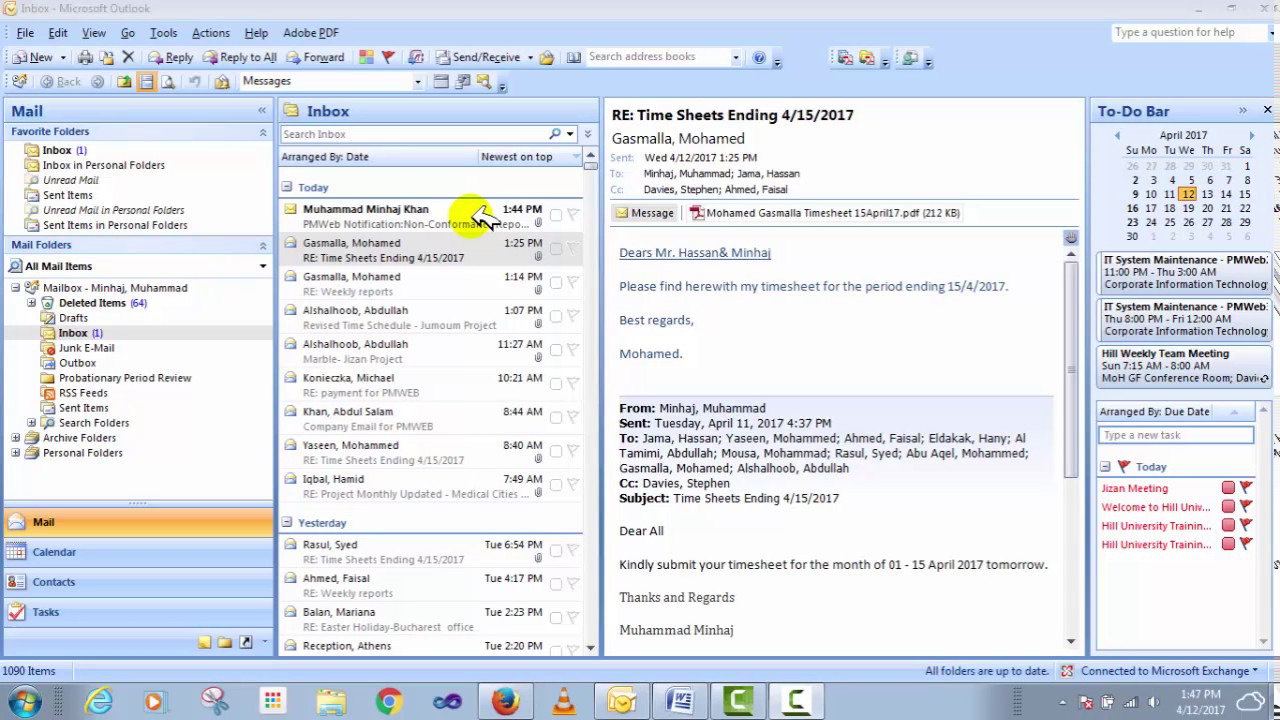Click the Adobe PDF convert selected messages icon

pyautogui.click(x=845, y=57)
